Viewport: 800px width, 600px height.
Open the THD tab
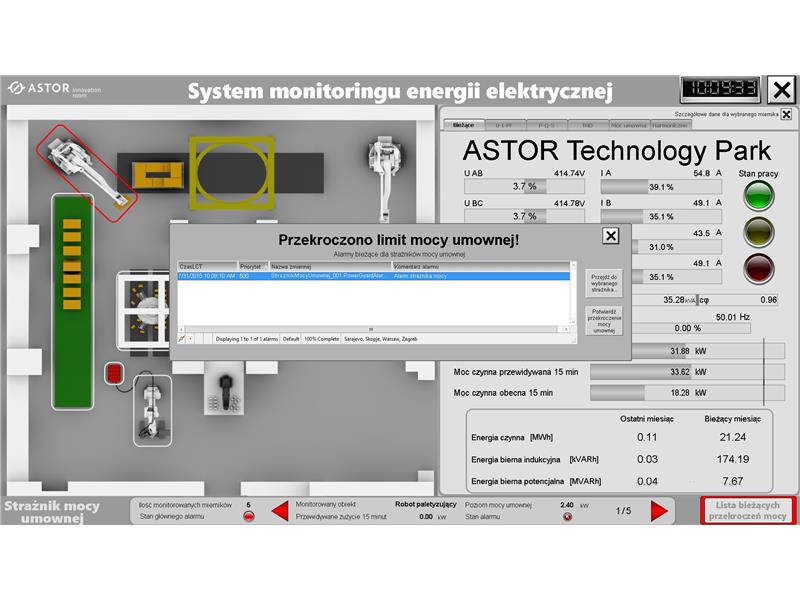pyautogui.click(x=588, y=125)
